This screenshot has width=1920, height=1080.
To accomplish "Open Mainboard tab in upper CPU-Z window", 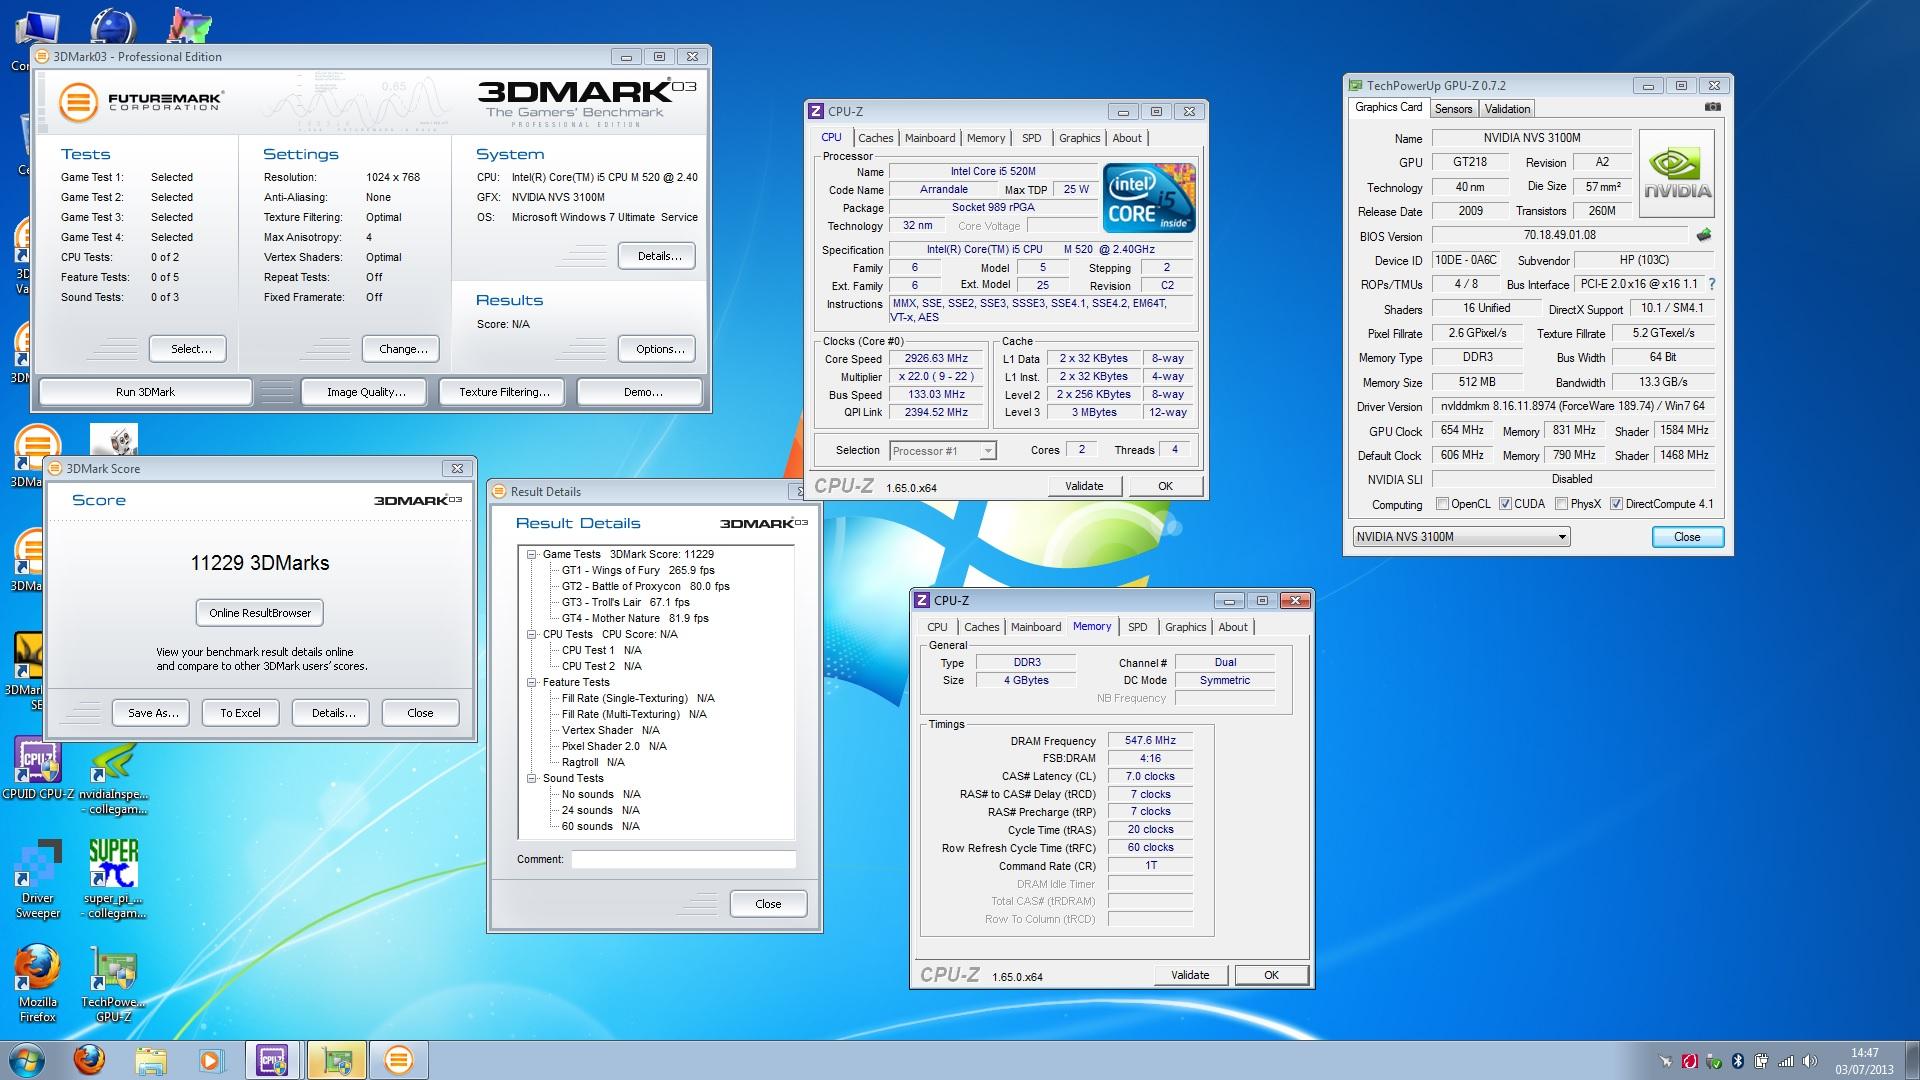I will click(930, 138).
